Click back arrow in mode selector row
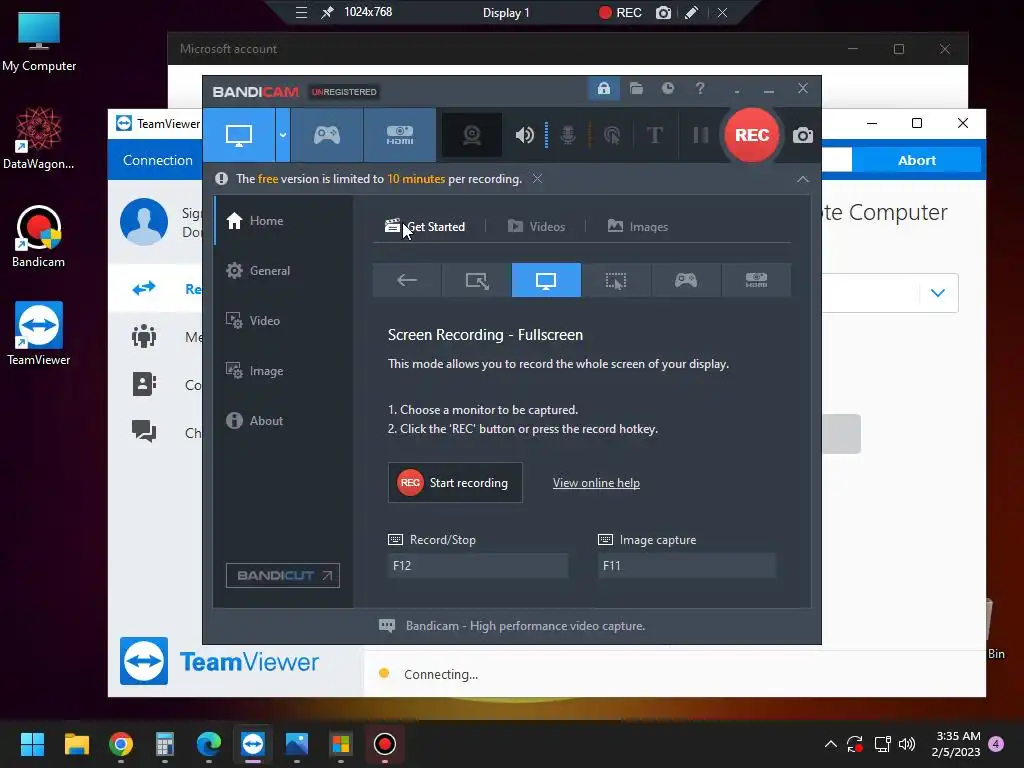The height and width of the screenshot is (768, 1024). click(407, 280)
